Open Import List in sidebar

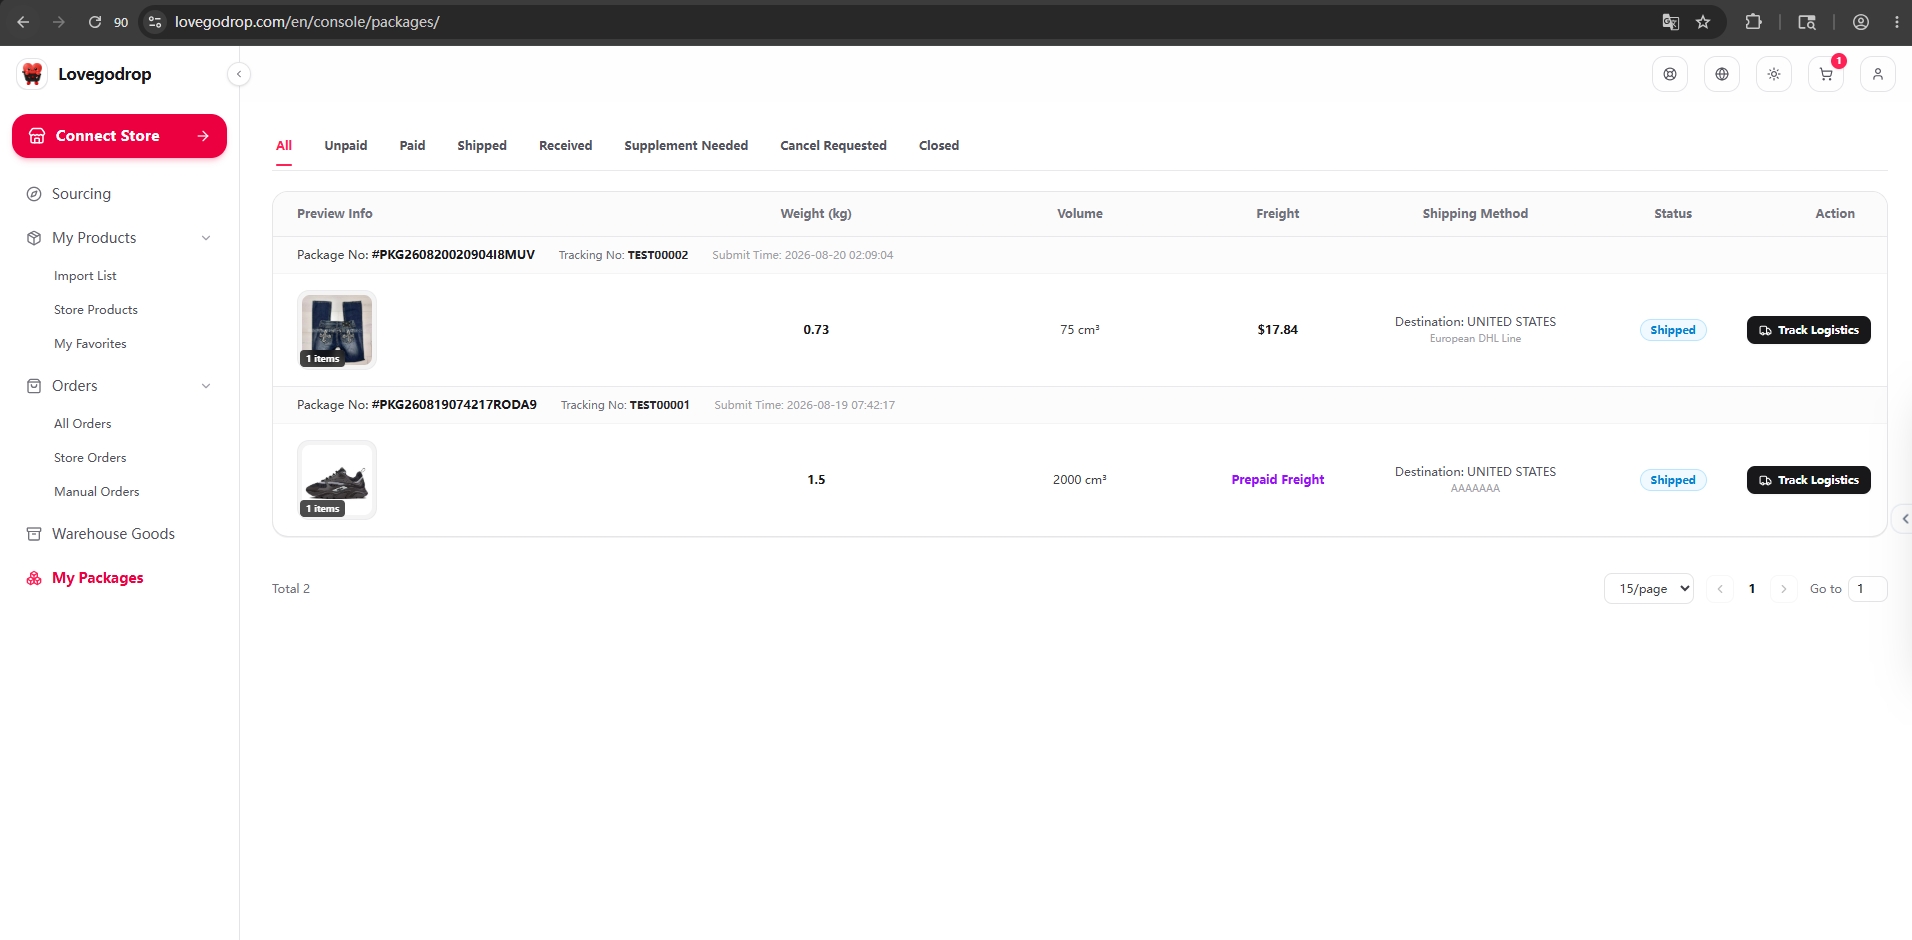tap(85, 276)
